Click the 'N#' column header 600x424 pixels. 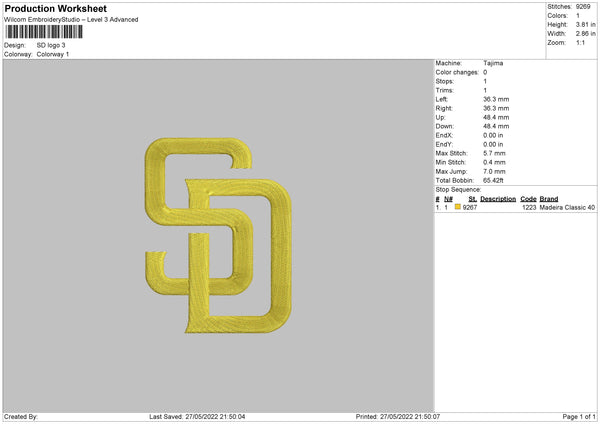[448, 199]
